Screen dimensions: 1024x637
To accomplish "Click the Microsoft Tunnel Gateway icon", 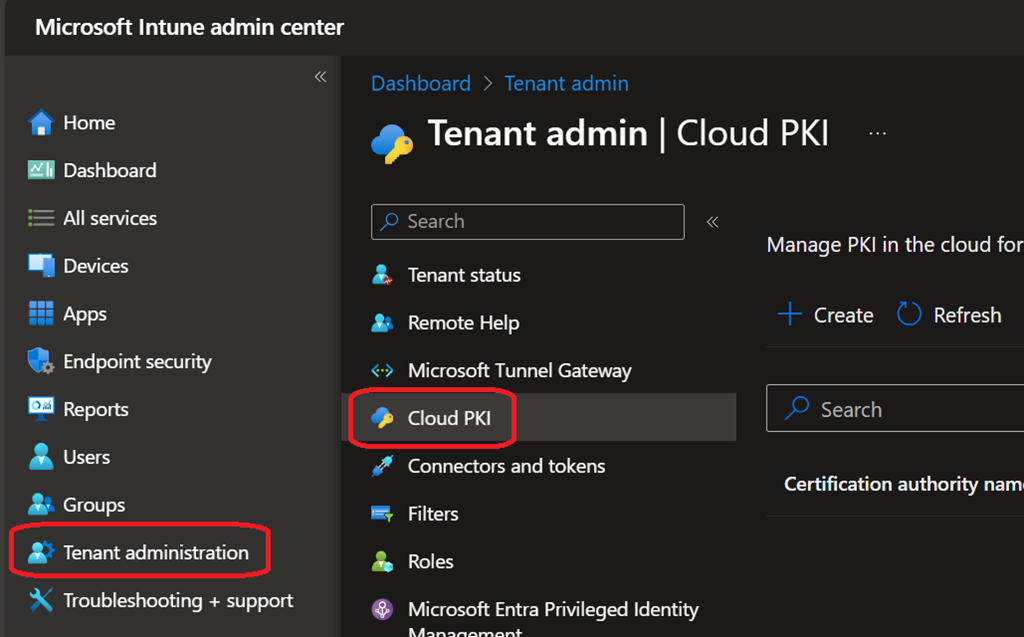I will 382,371.
